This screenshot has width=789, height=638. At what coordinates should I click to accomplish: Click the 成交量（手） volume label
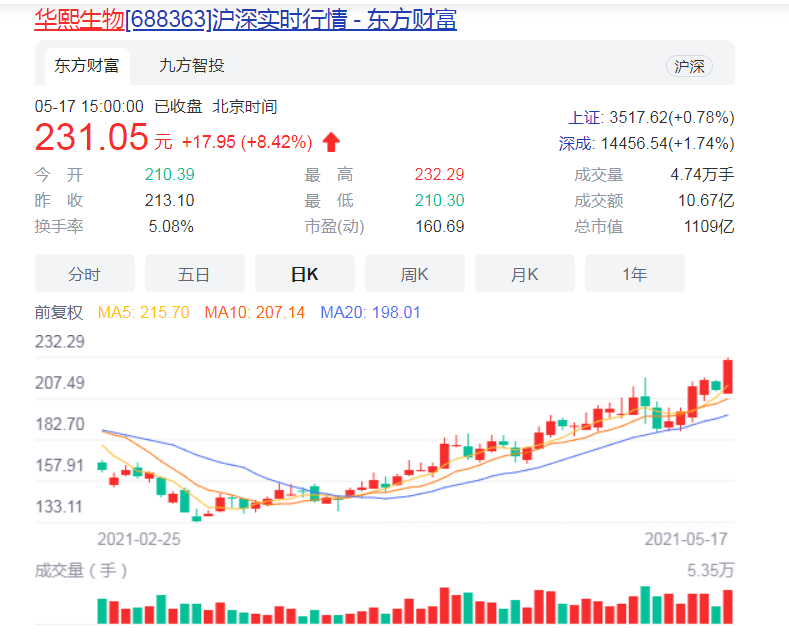[x=81, y=571]
